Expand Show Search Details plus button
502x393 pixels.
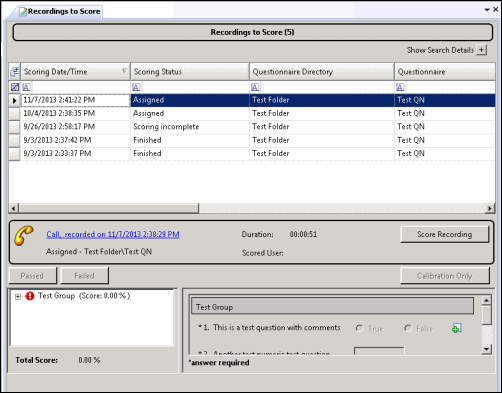click(481, 50)
